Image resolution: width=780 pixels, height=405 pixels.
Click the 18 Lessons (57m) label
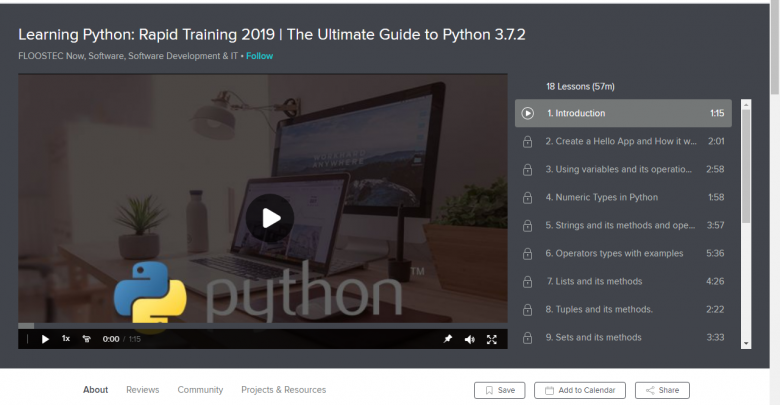(580, 87)
